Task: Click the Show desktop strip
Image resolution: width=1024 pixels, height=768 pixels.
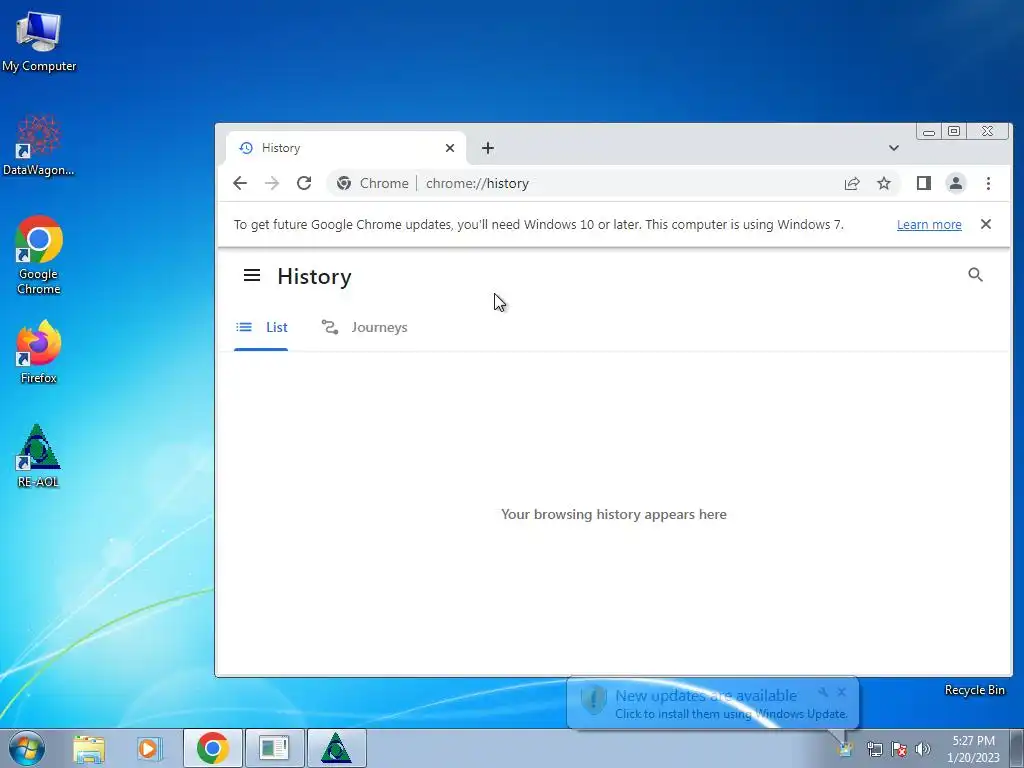Action: (x=1017, y=749)
